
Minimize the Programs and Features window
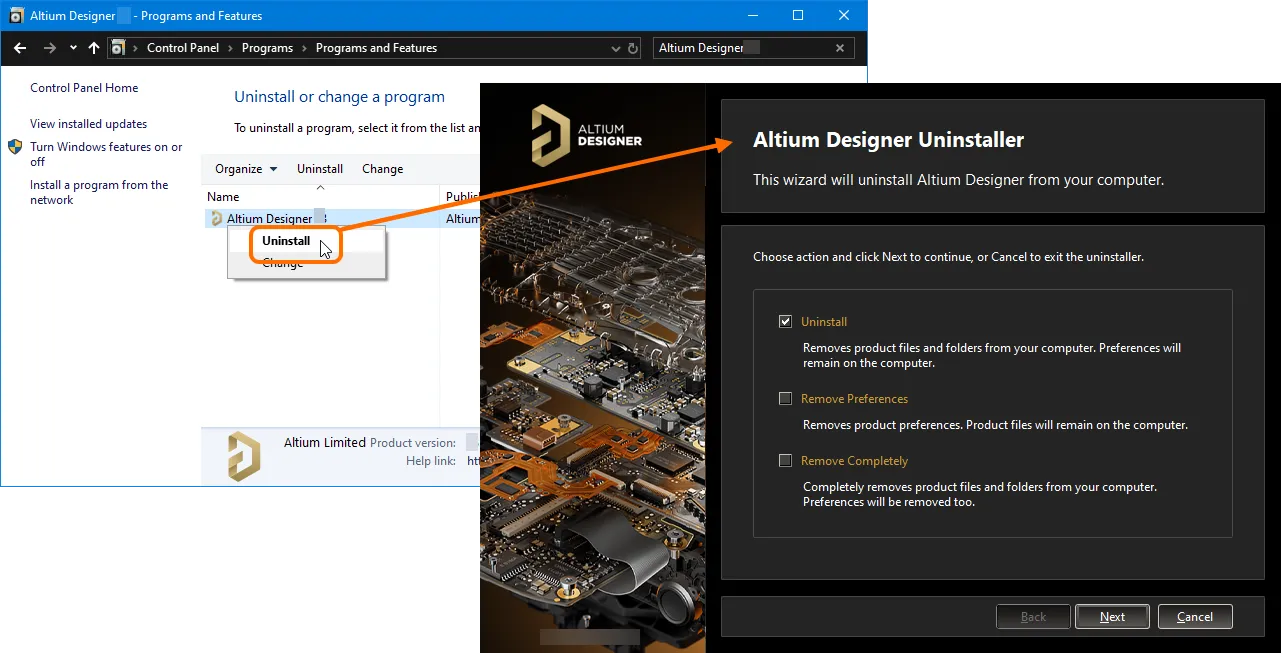(752, 15)
